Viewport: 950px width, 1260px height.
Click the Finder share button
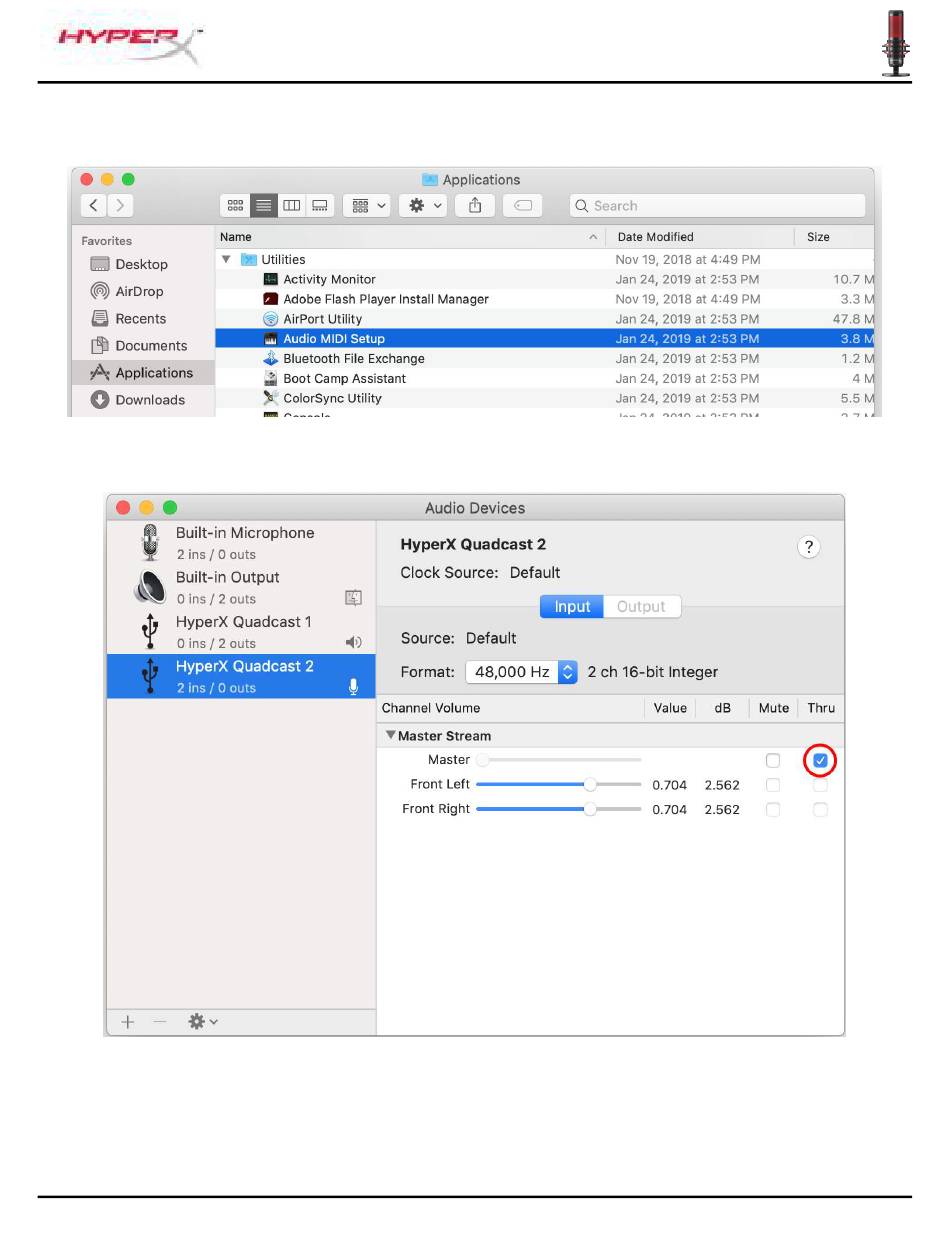coord(475,206)
